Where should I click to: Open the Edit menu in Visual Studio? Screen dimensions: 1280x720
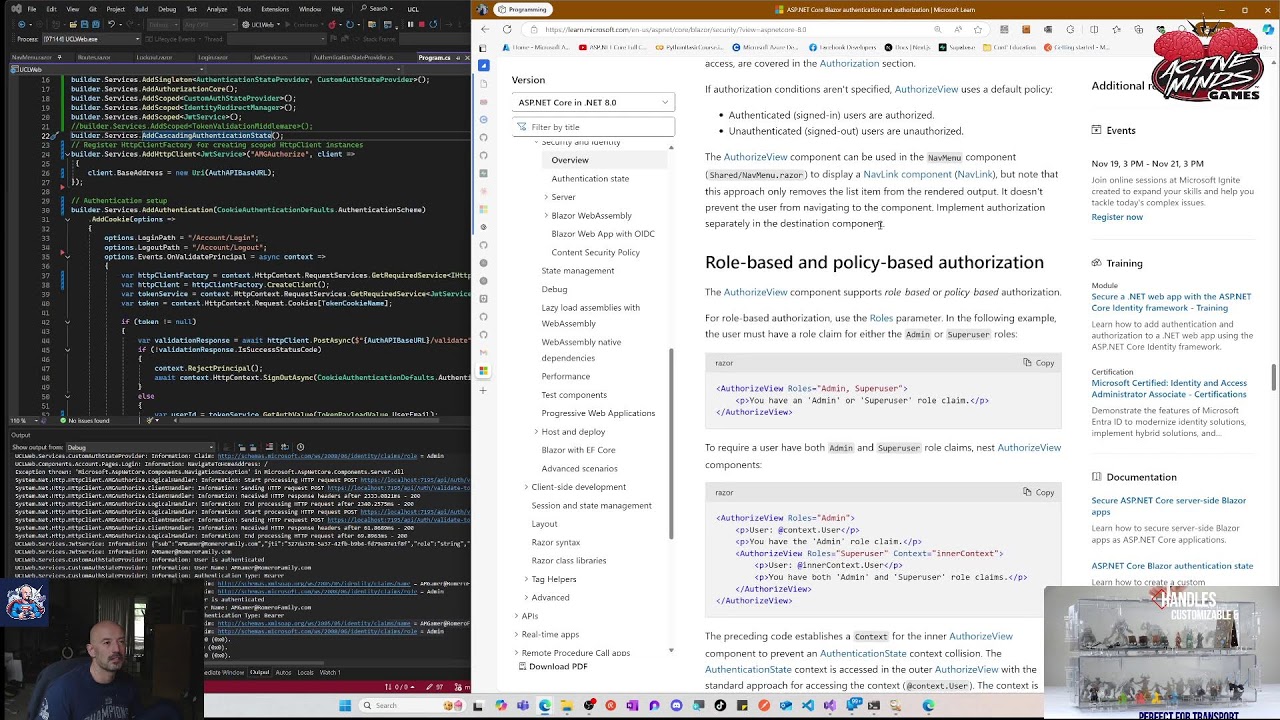click(x=51, y=9)
